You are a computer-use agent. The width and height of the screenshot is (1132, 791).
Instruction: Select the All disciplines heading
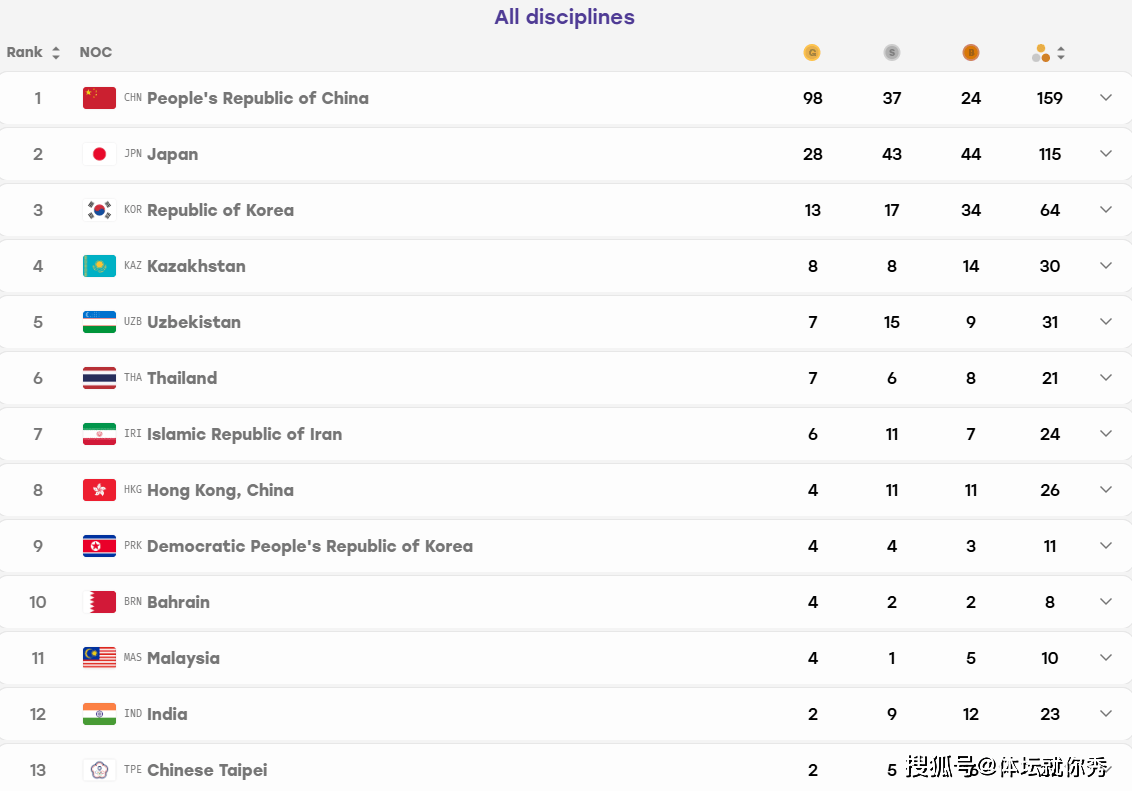tap(565, 17)
